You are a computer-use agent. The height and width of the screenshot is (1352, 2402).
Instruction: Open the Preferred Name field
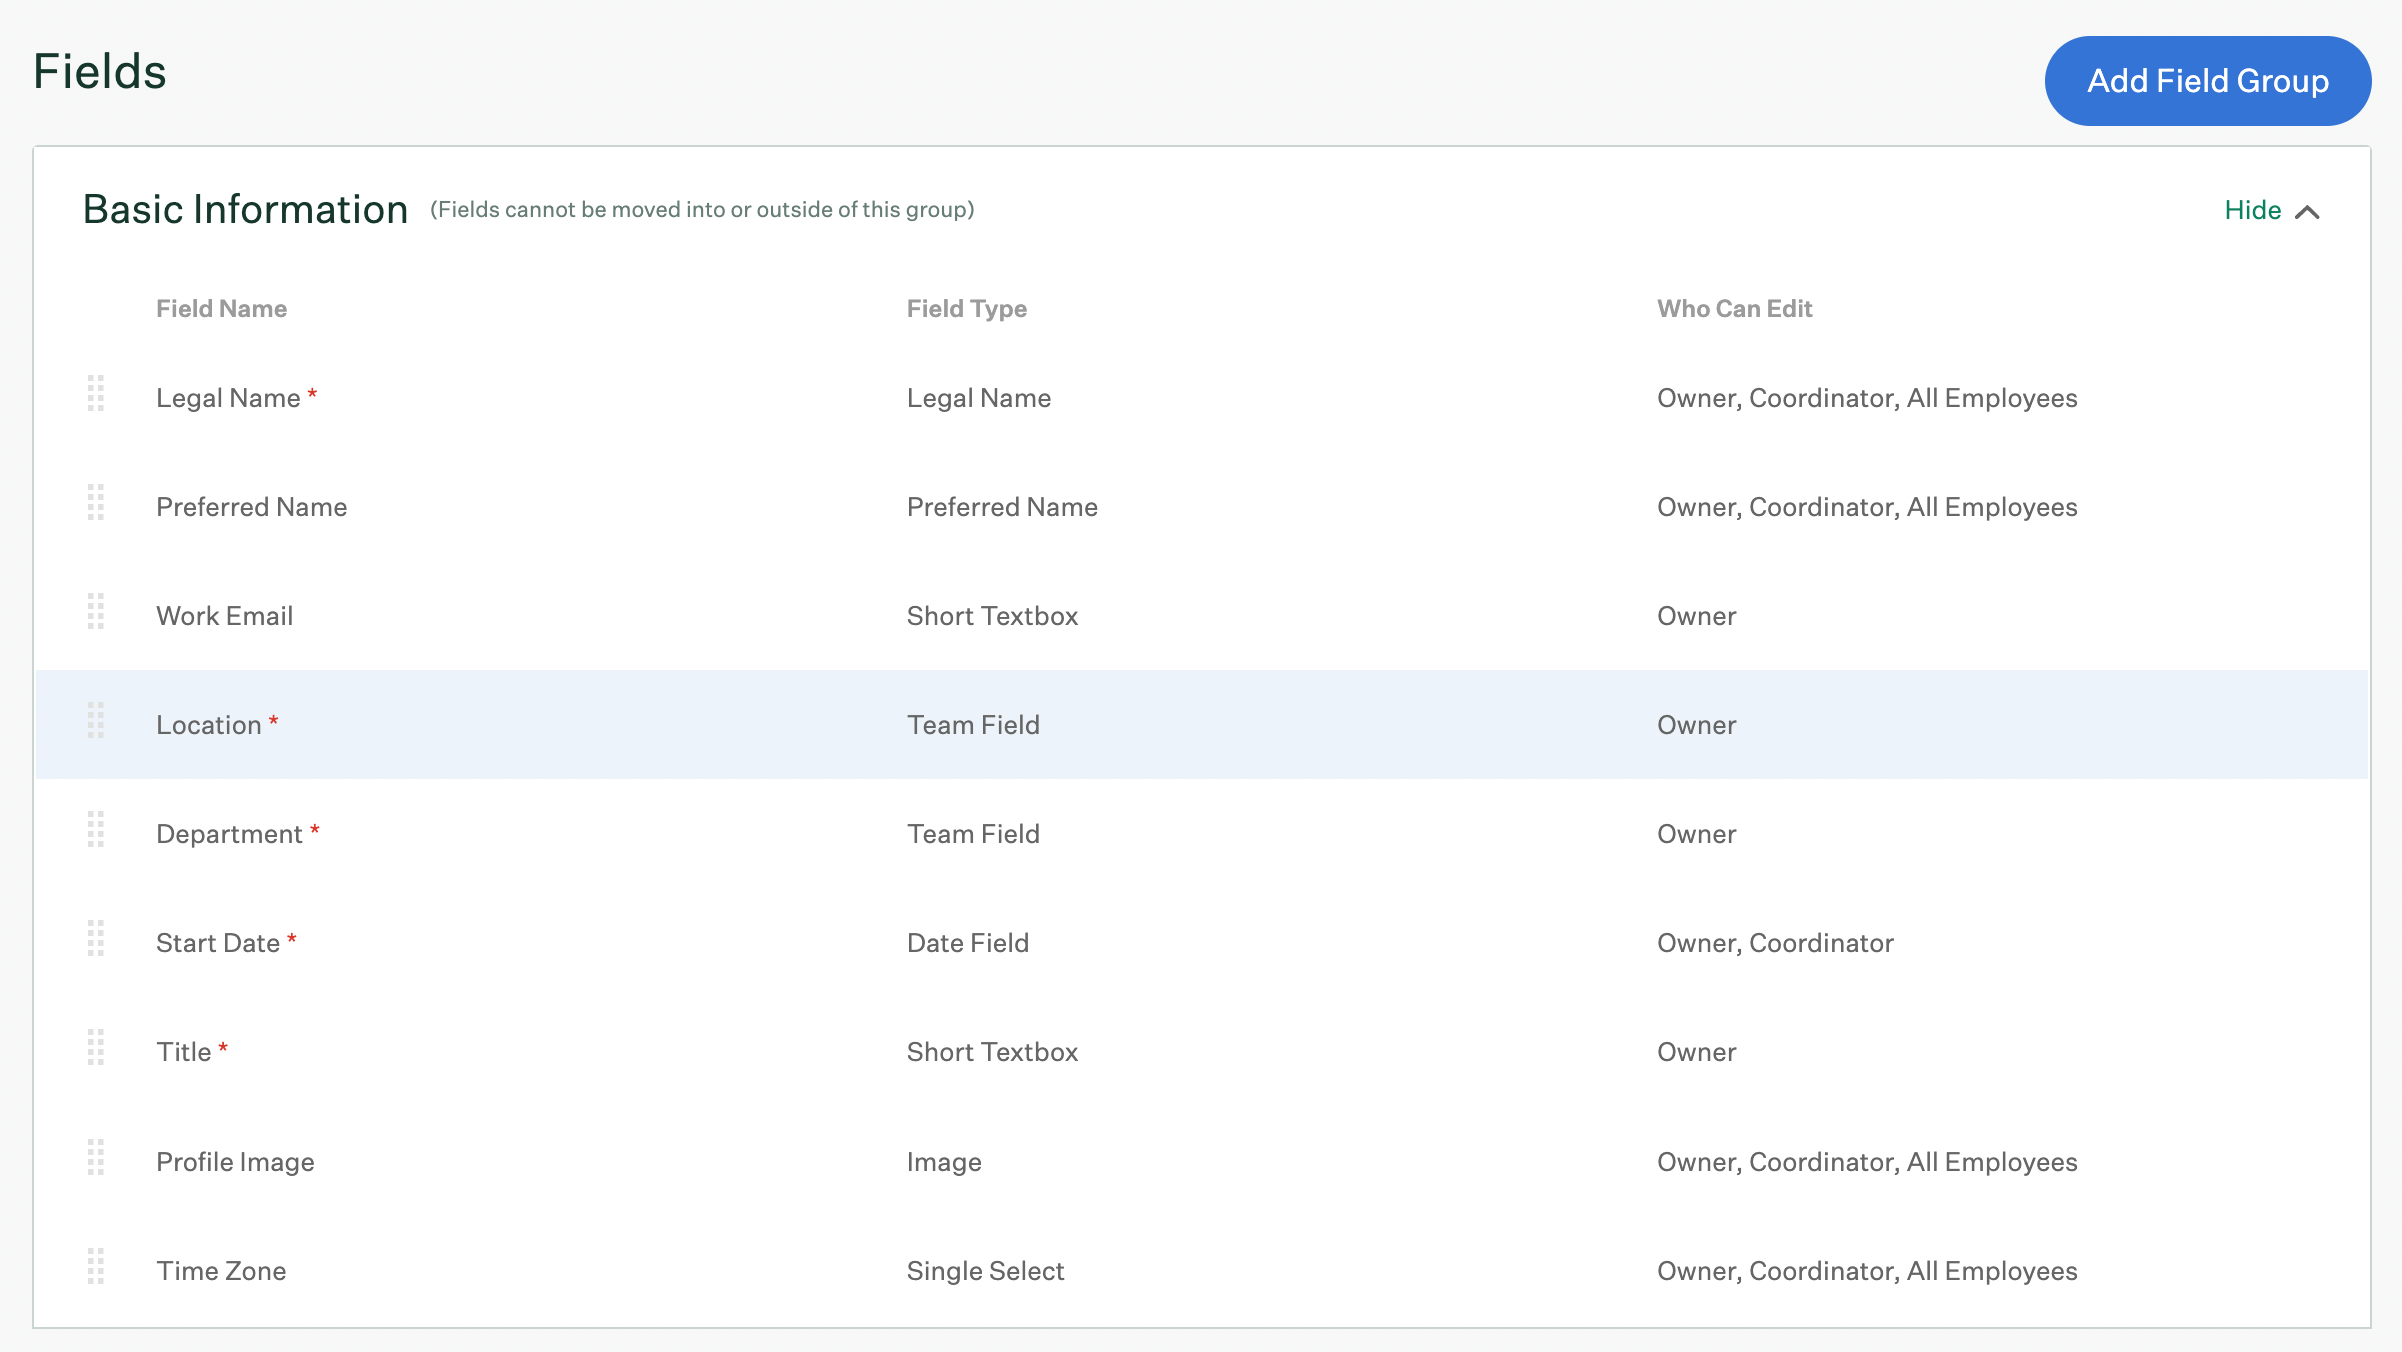(252, 507)
